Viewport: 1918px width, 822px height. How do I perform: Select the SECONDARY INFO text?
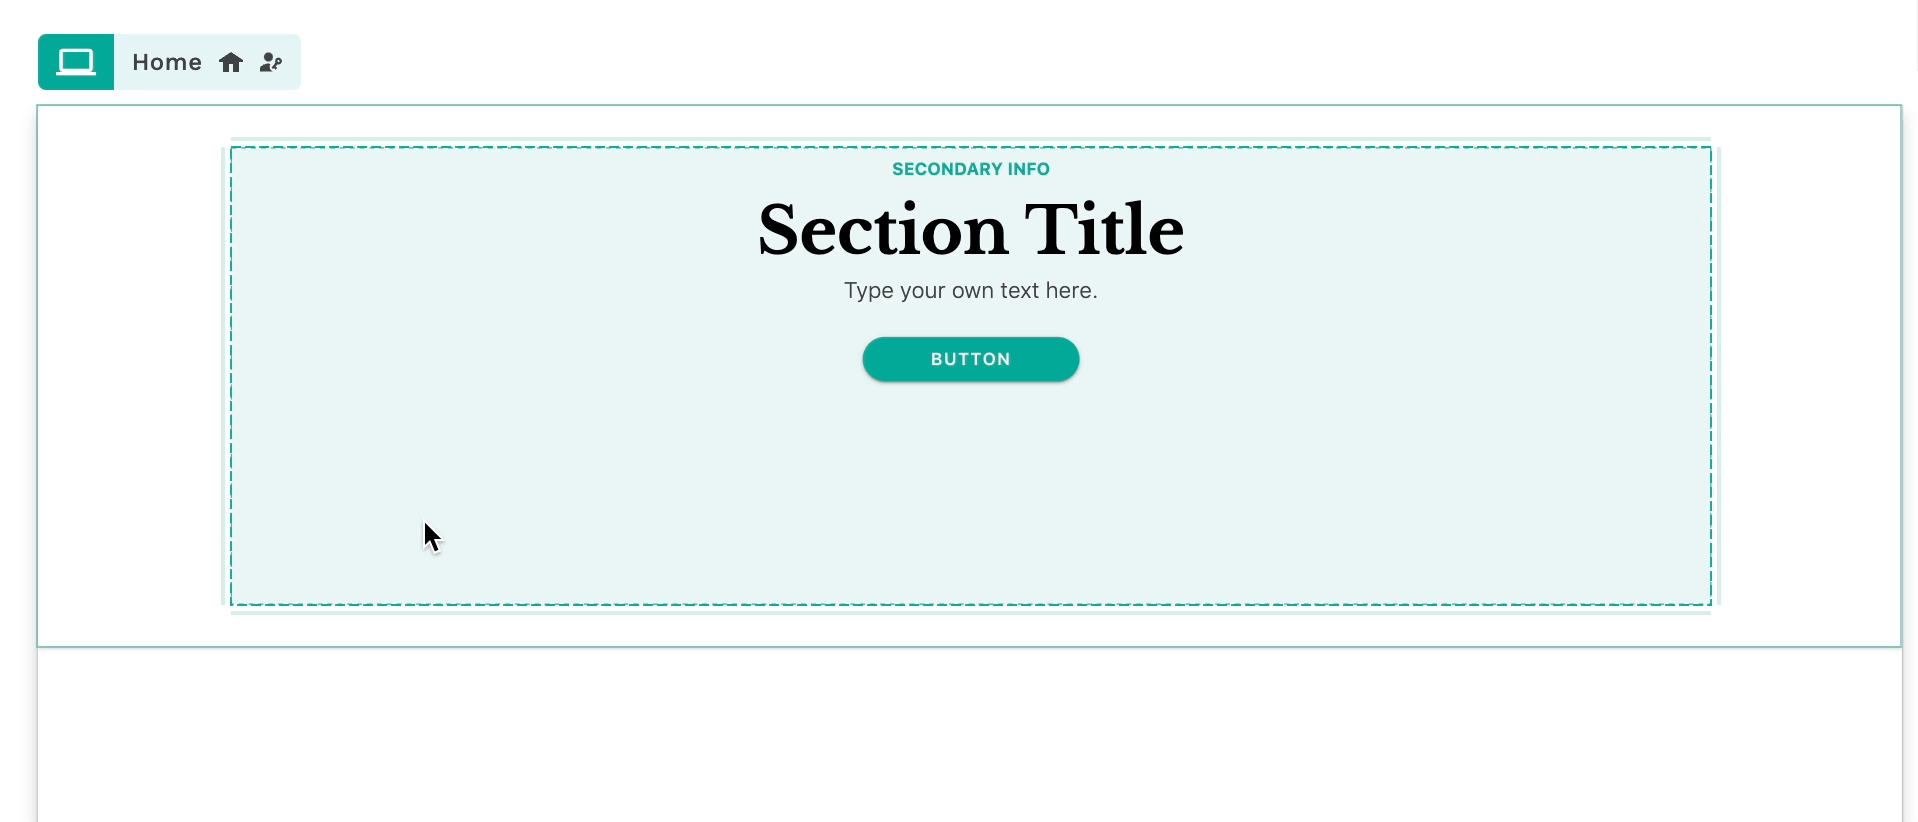[970, 169]
